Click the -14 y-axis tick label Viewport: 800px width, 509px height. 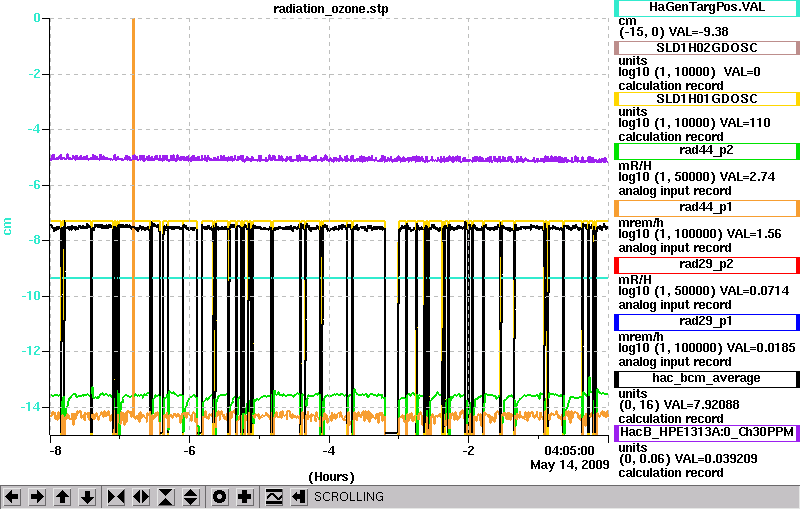point(31,407)
